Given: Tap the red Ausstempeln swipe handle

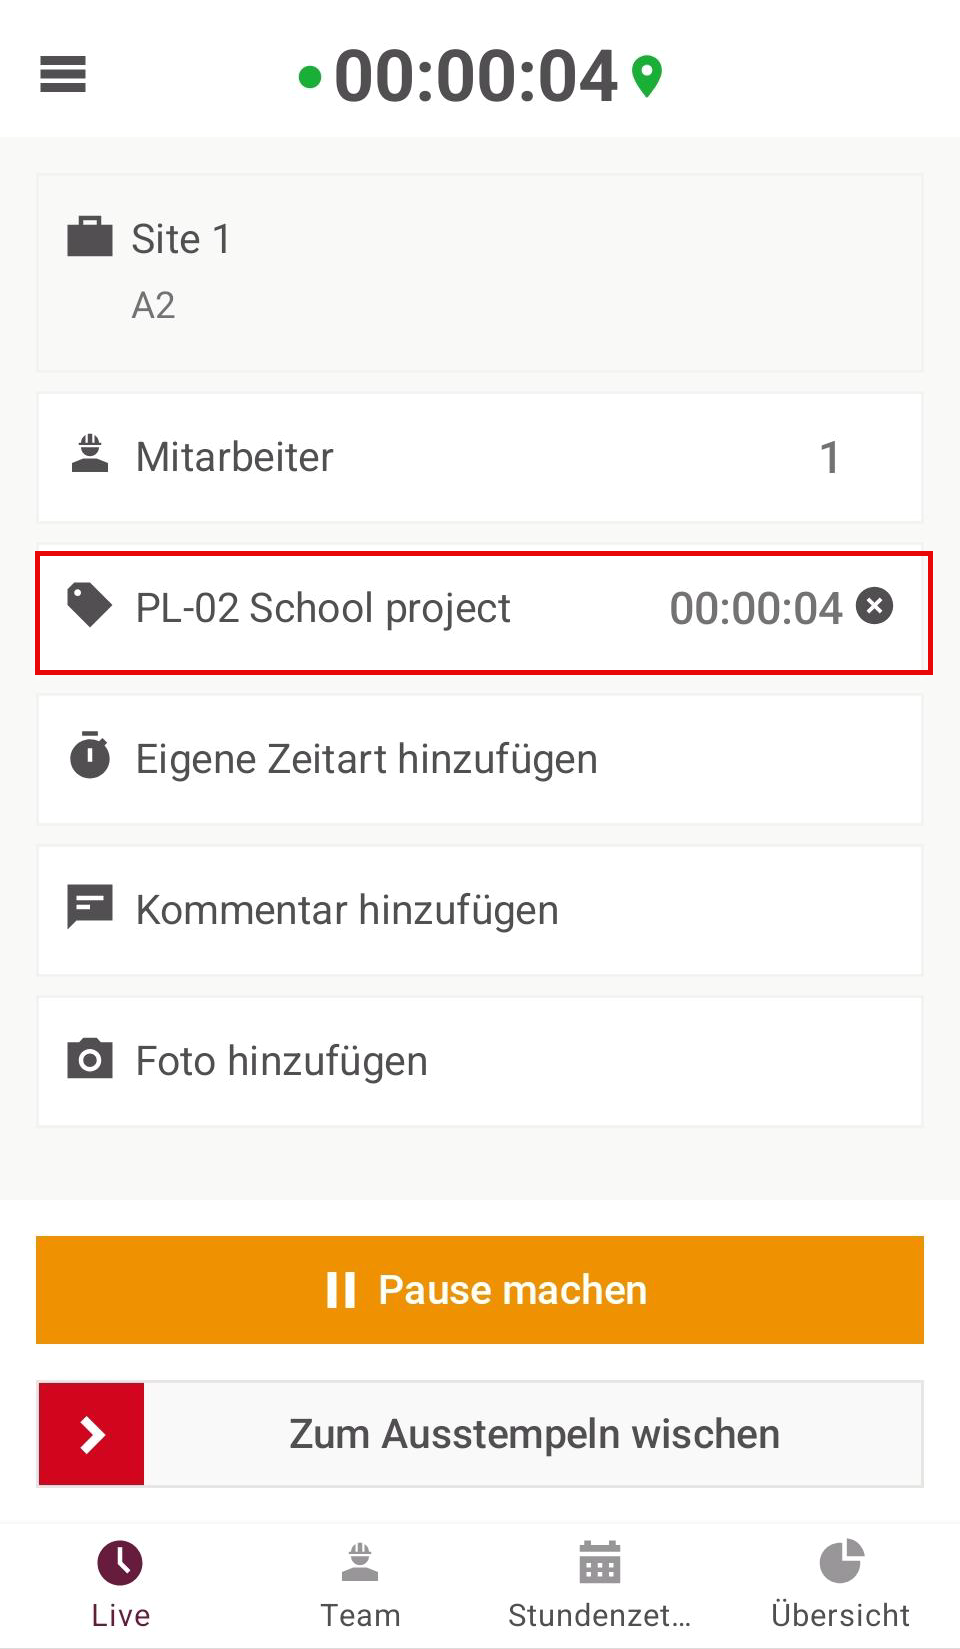Looking at the screenshot, I should pyautogui.click(x=91, y=1434).
